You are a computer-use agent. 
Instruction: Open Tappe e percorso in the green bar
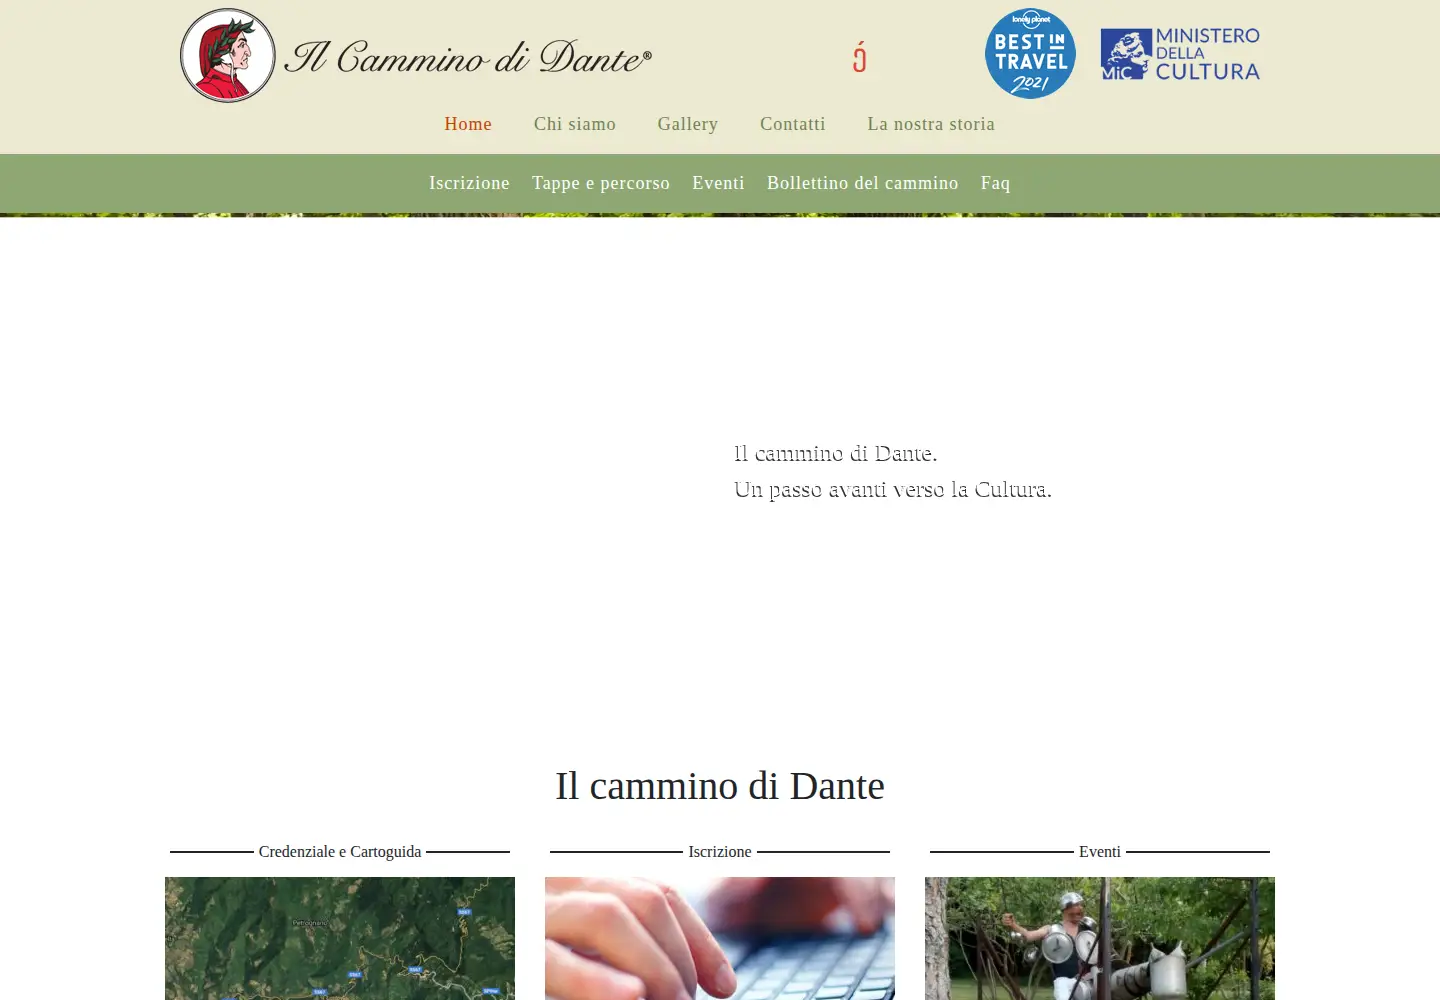point(601,183)
